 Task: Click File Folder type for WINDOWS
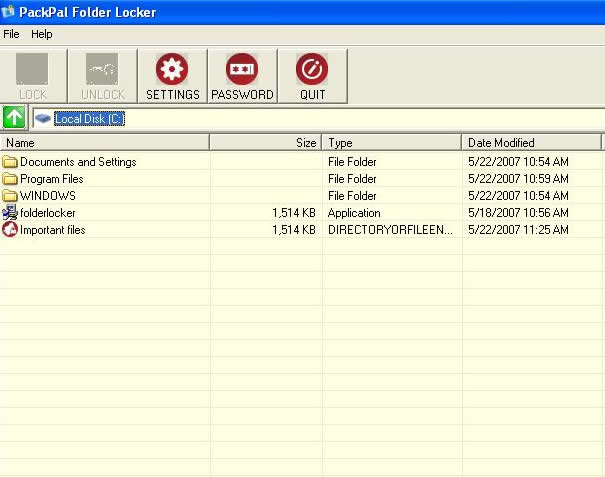(352, 196)
